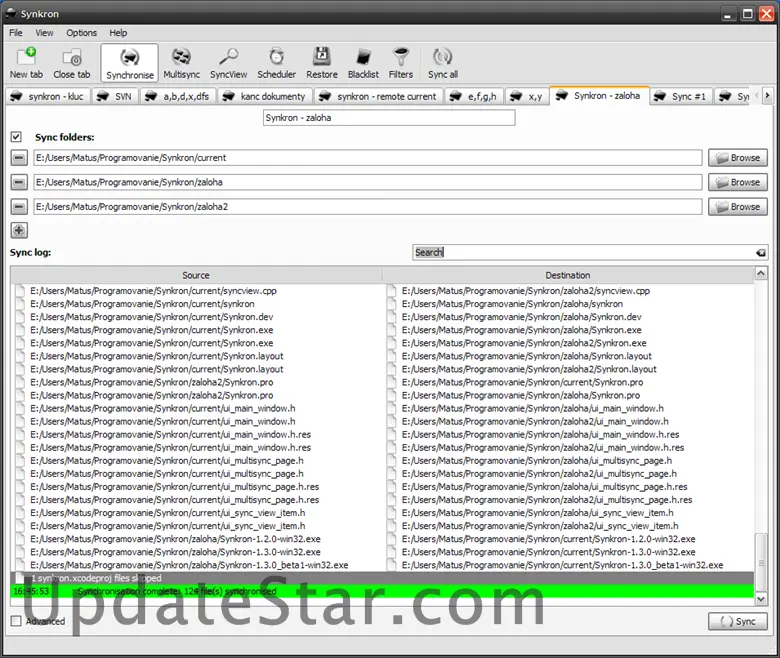780x658 pixels.
Task: Select destination row zaloha2/syncview.cpp
Action: [526, 291]
